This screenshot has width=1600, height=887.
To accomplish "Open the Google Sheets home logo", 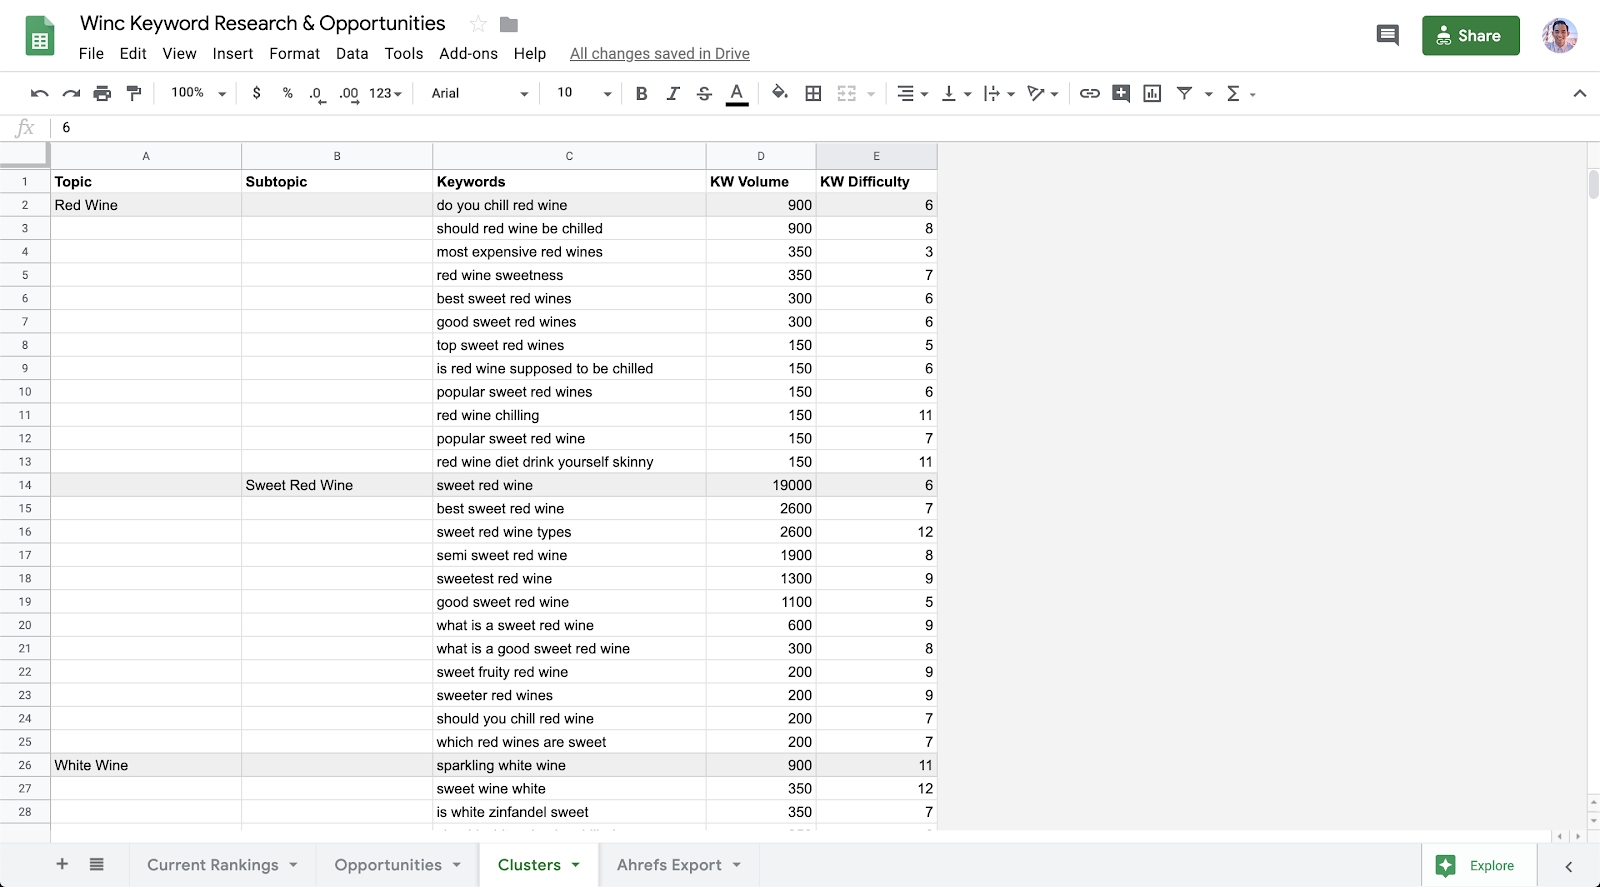I will point(40,37).
